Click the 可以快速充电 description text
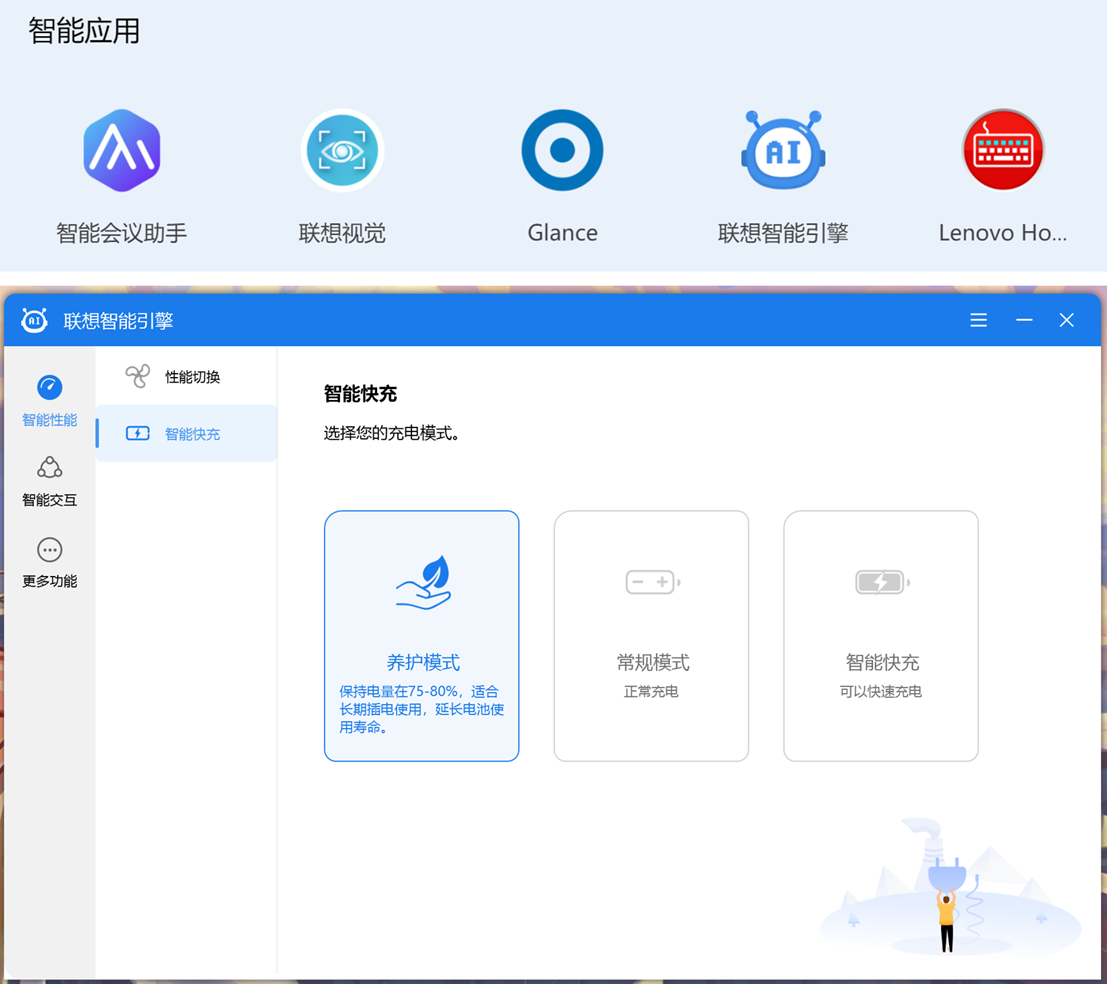This screenshot has width=1107, height=984. 881,692
